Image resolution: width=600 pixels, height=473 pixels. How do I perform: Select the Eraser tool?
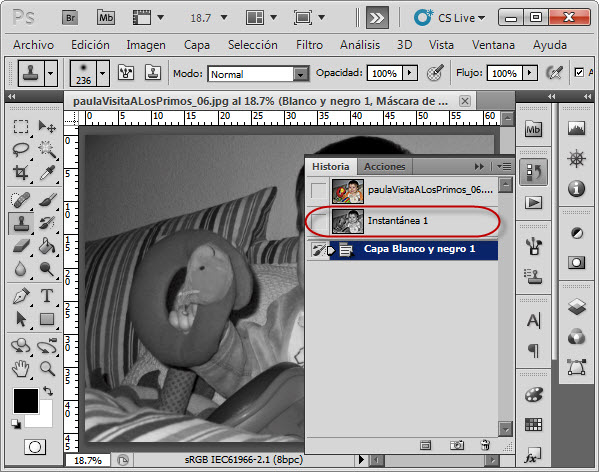[x=21, y=246]
